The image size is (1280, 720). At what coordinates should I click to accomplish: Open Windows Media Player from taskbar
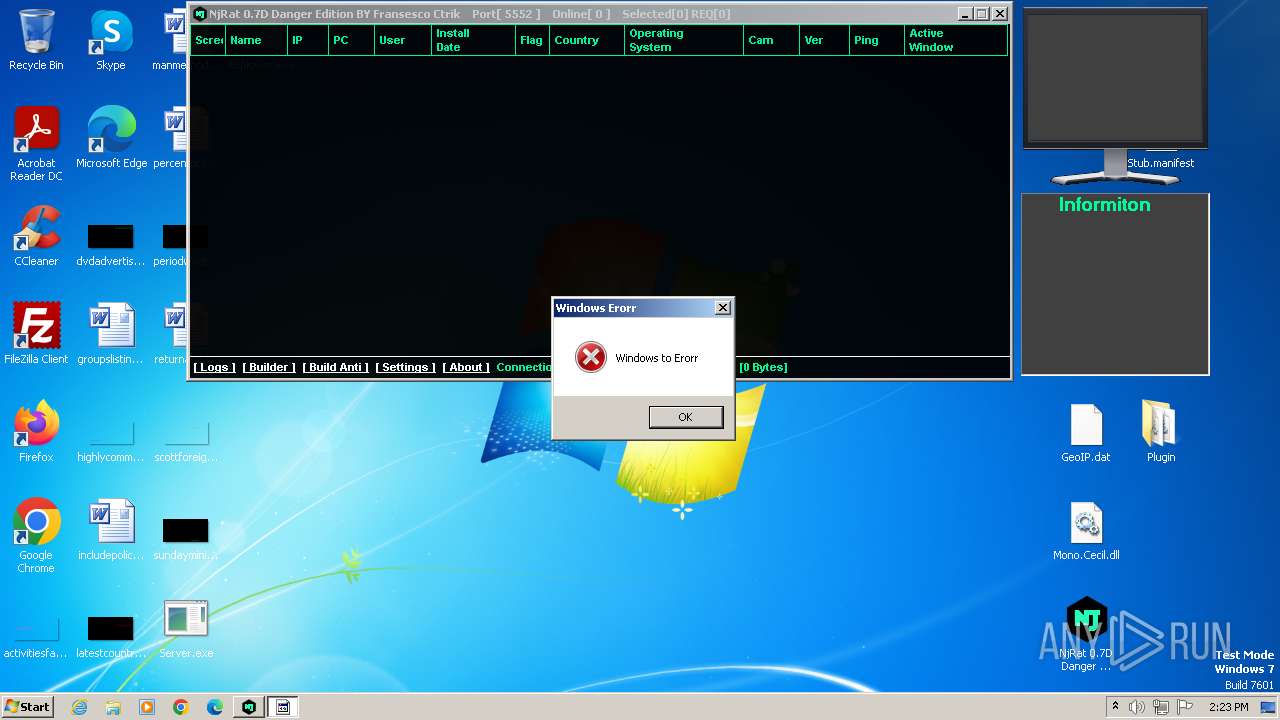[x=147, y=707]
